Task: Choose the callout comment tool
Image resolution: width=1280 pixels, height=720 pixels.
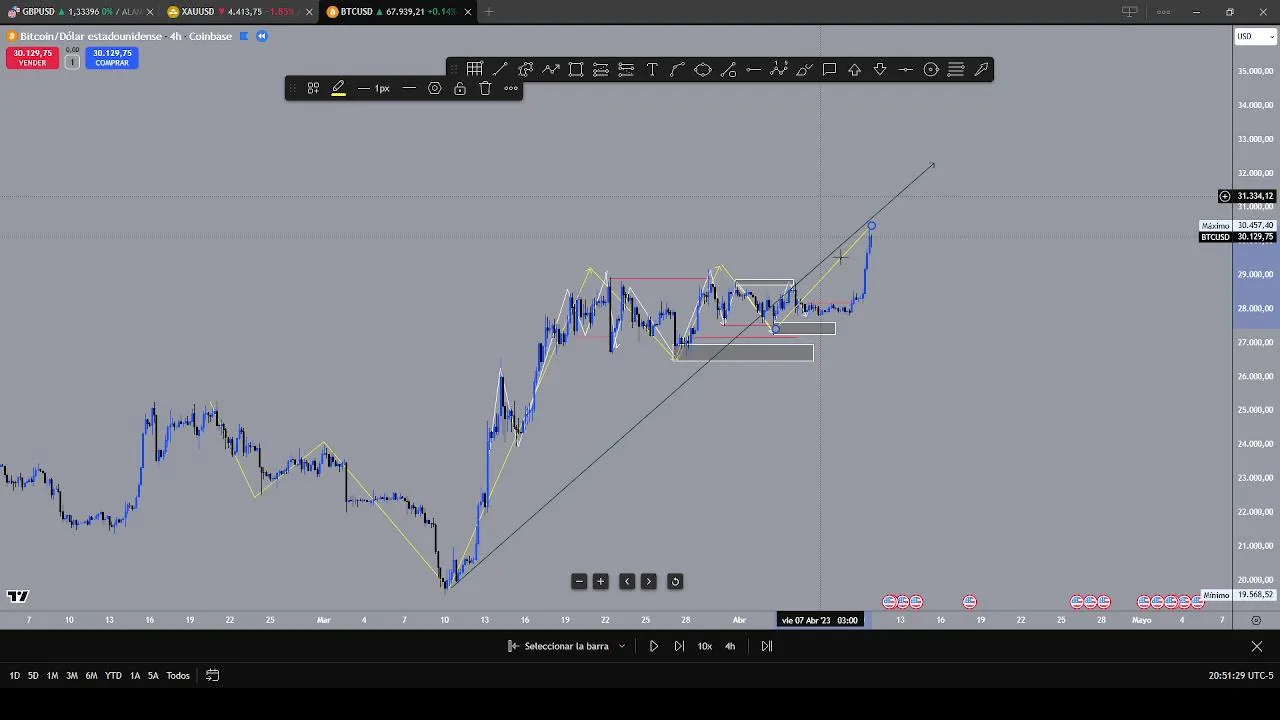Action: tap(829, 69)
